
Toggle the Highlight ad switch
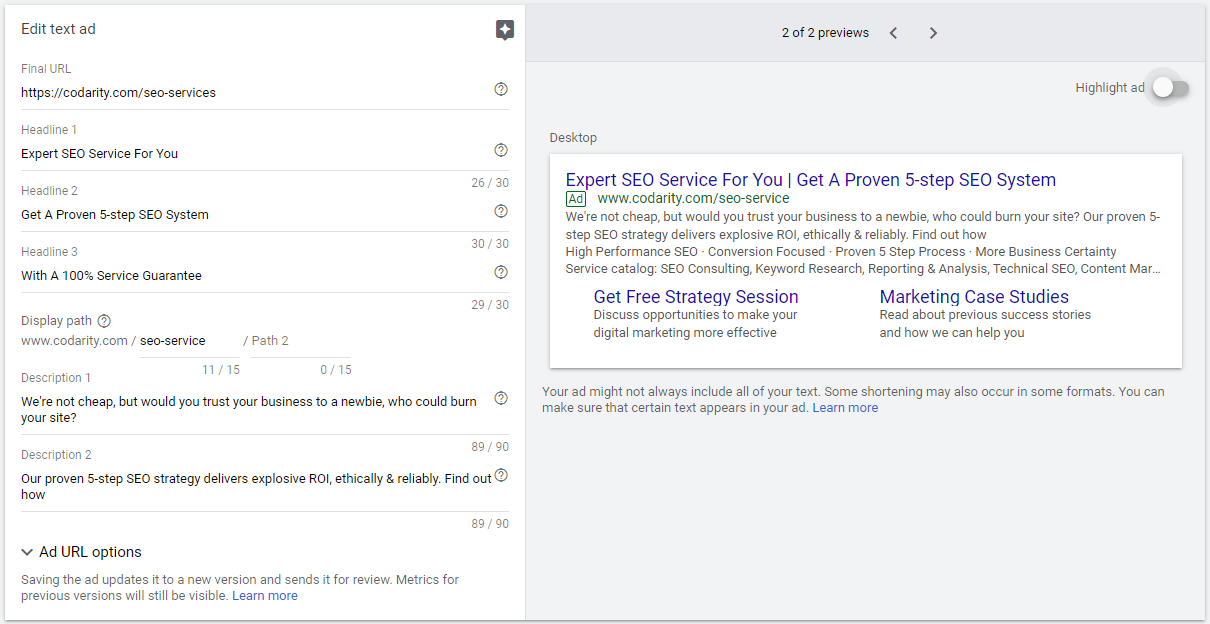pyautogui.click(x=1170, y=88)
